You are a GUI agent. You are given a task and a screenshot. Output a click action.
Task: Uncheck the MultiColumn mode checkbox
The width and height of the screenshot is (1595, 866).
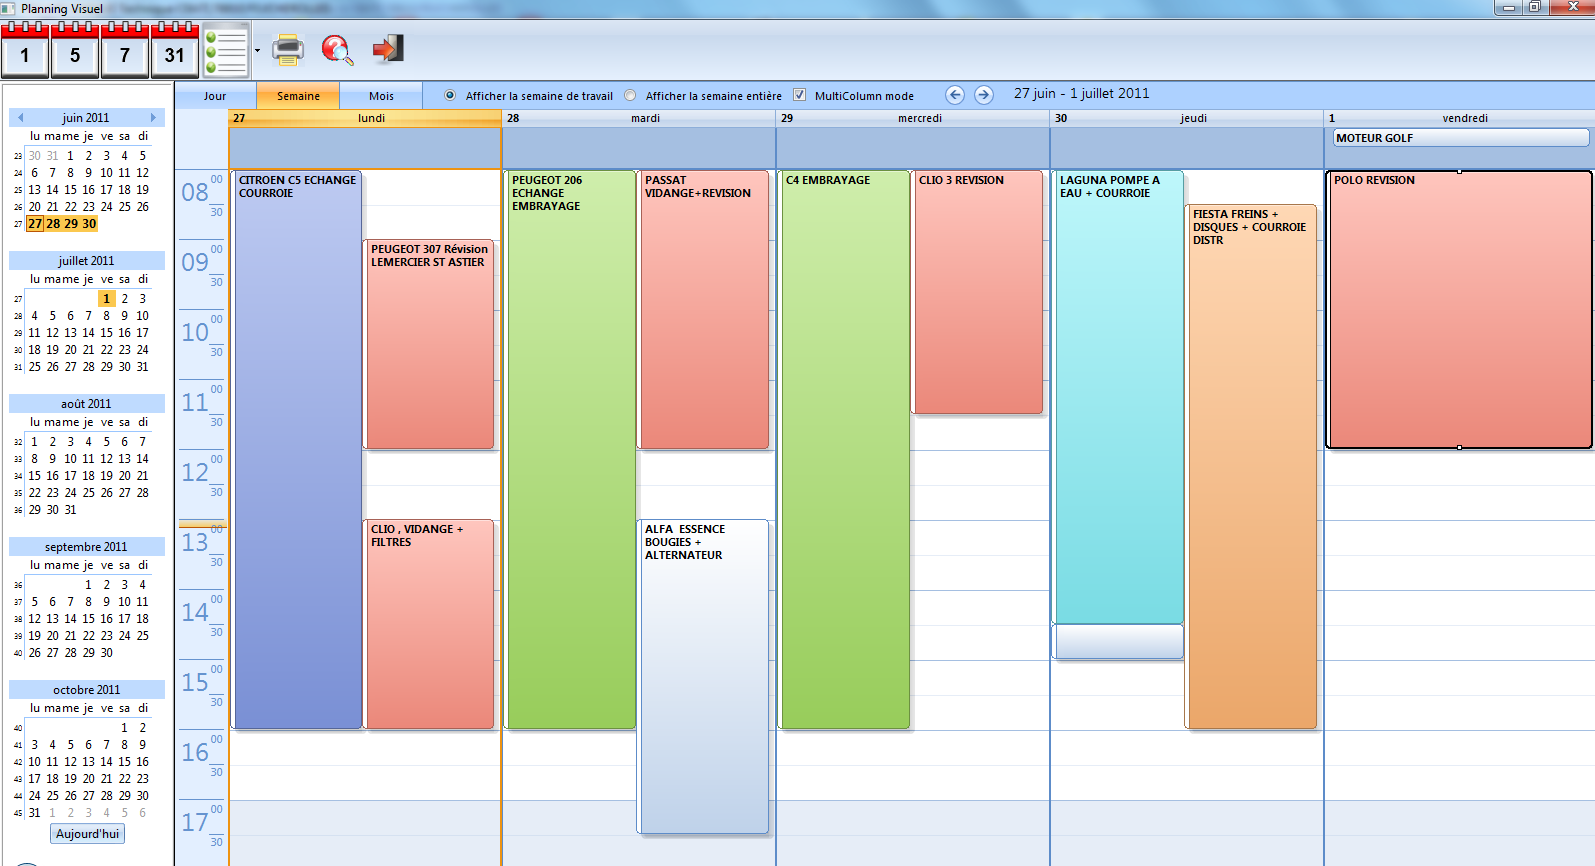click(799, 96)
